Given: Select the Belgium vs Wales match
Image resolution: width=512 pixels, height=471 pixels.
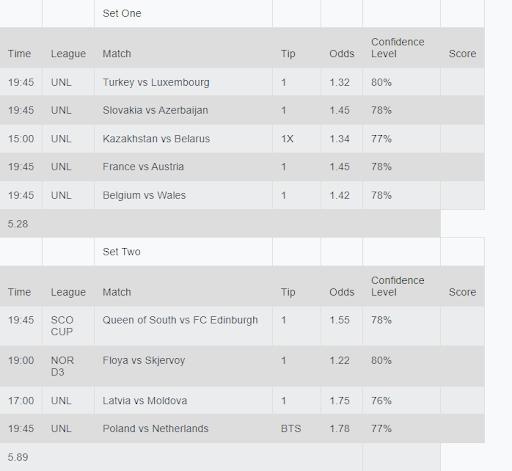Looking at the screenshot, I should point(144,195).
